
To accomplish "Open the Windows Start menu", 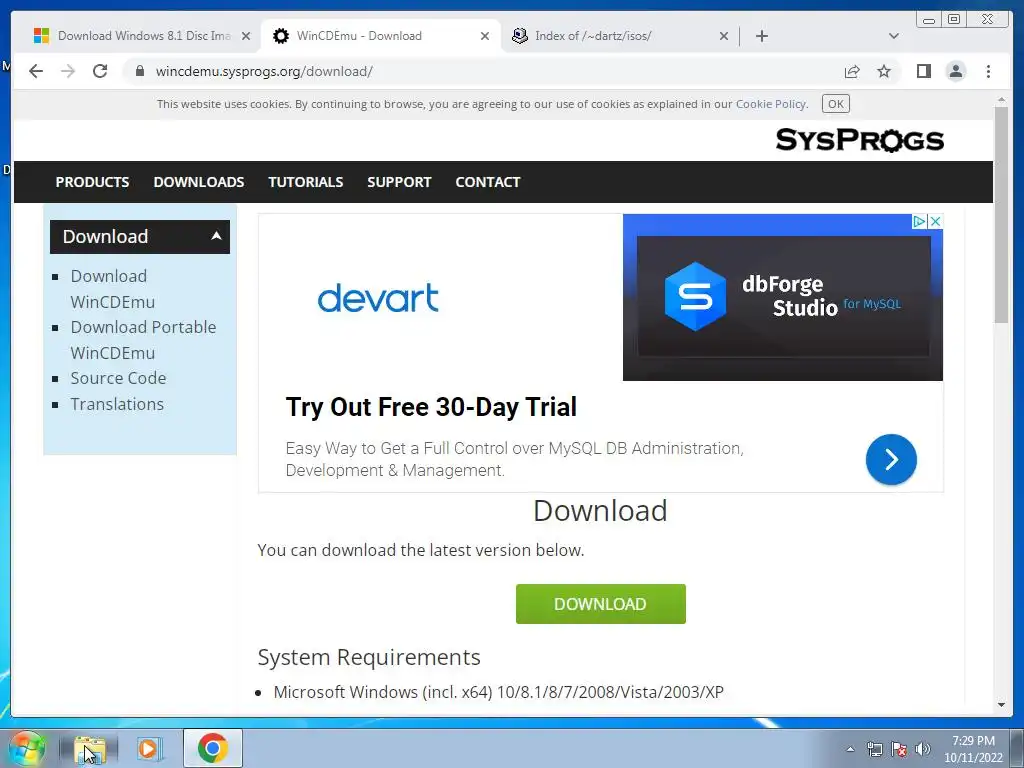I will click(26, 748).
